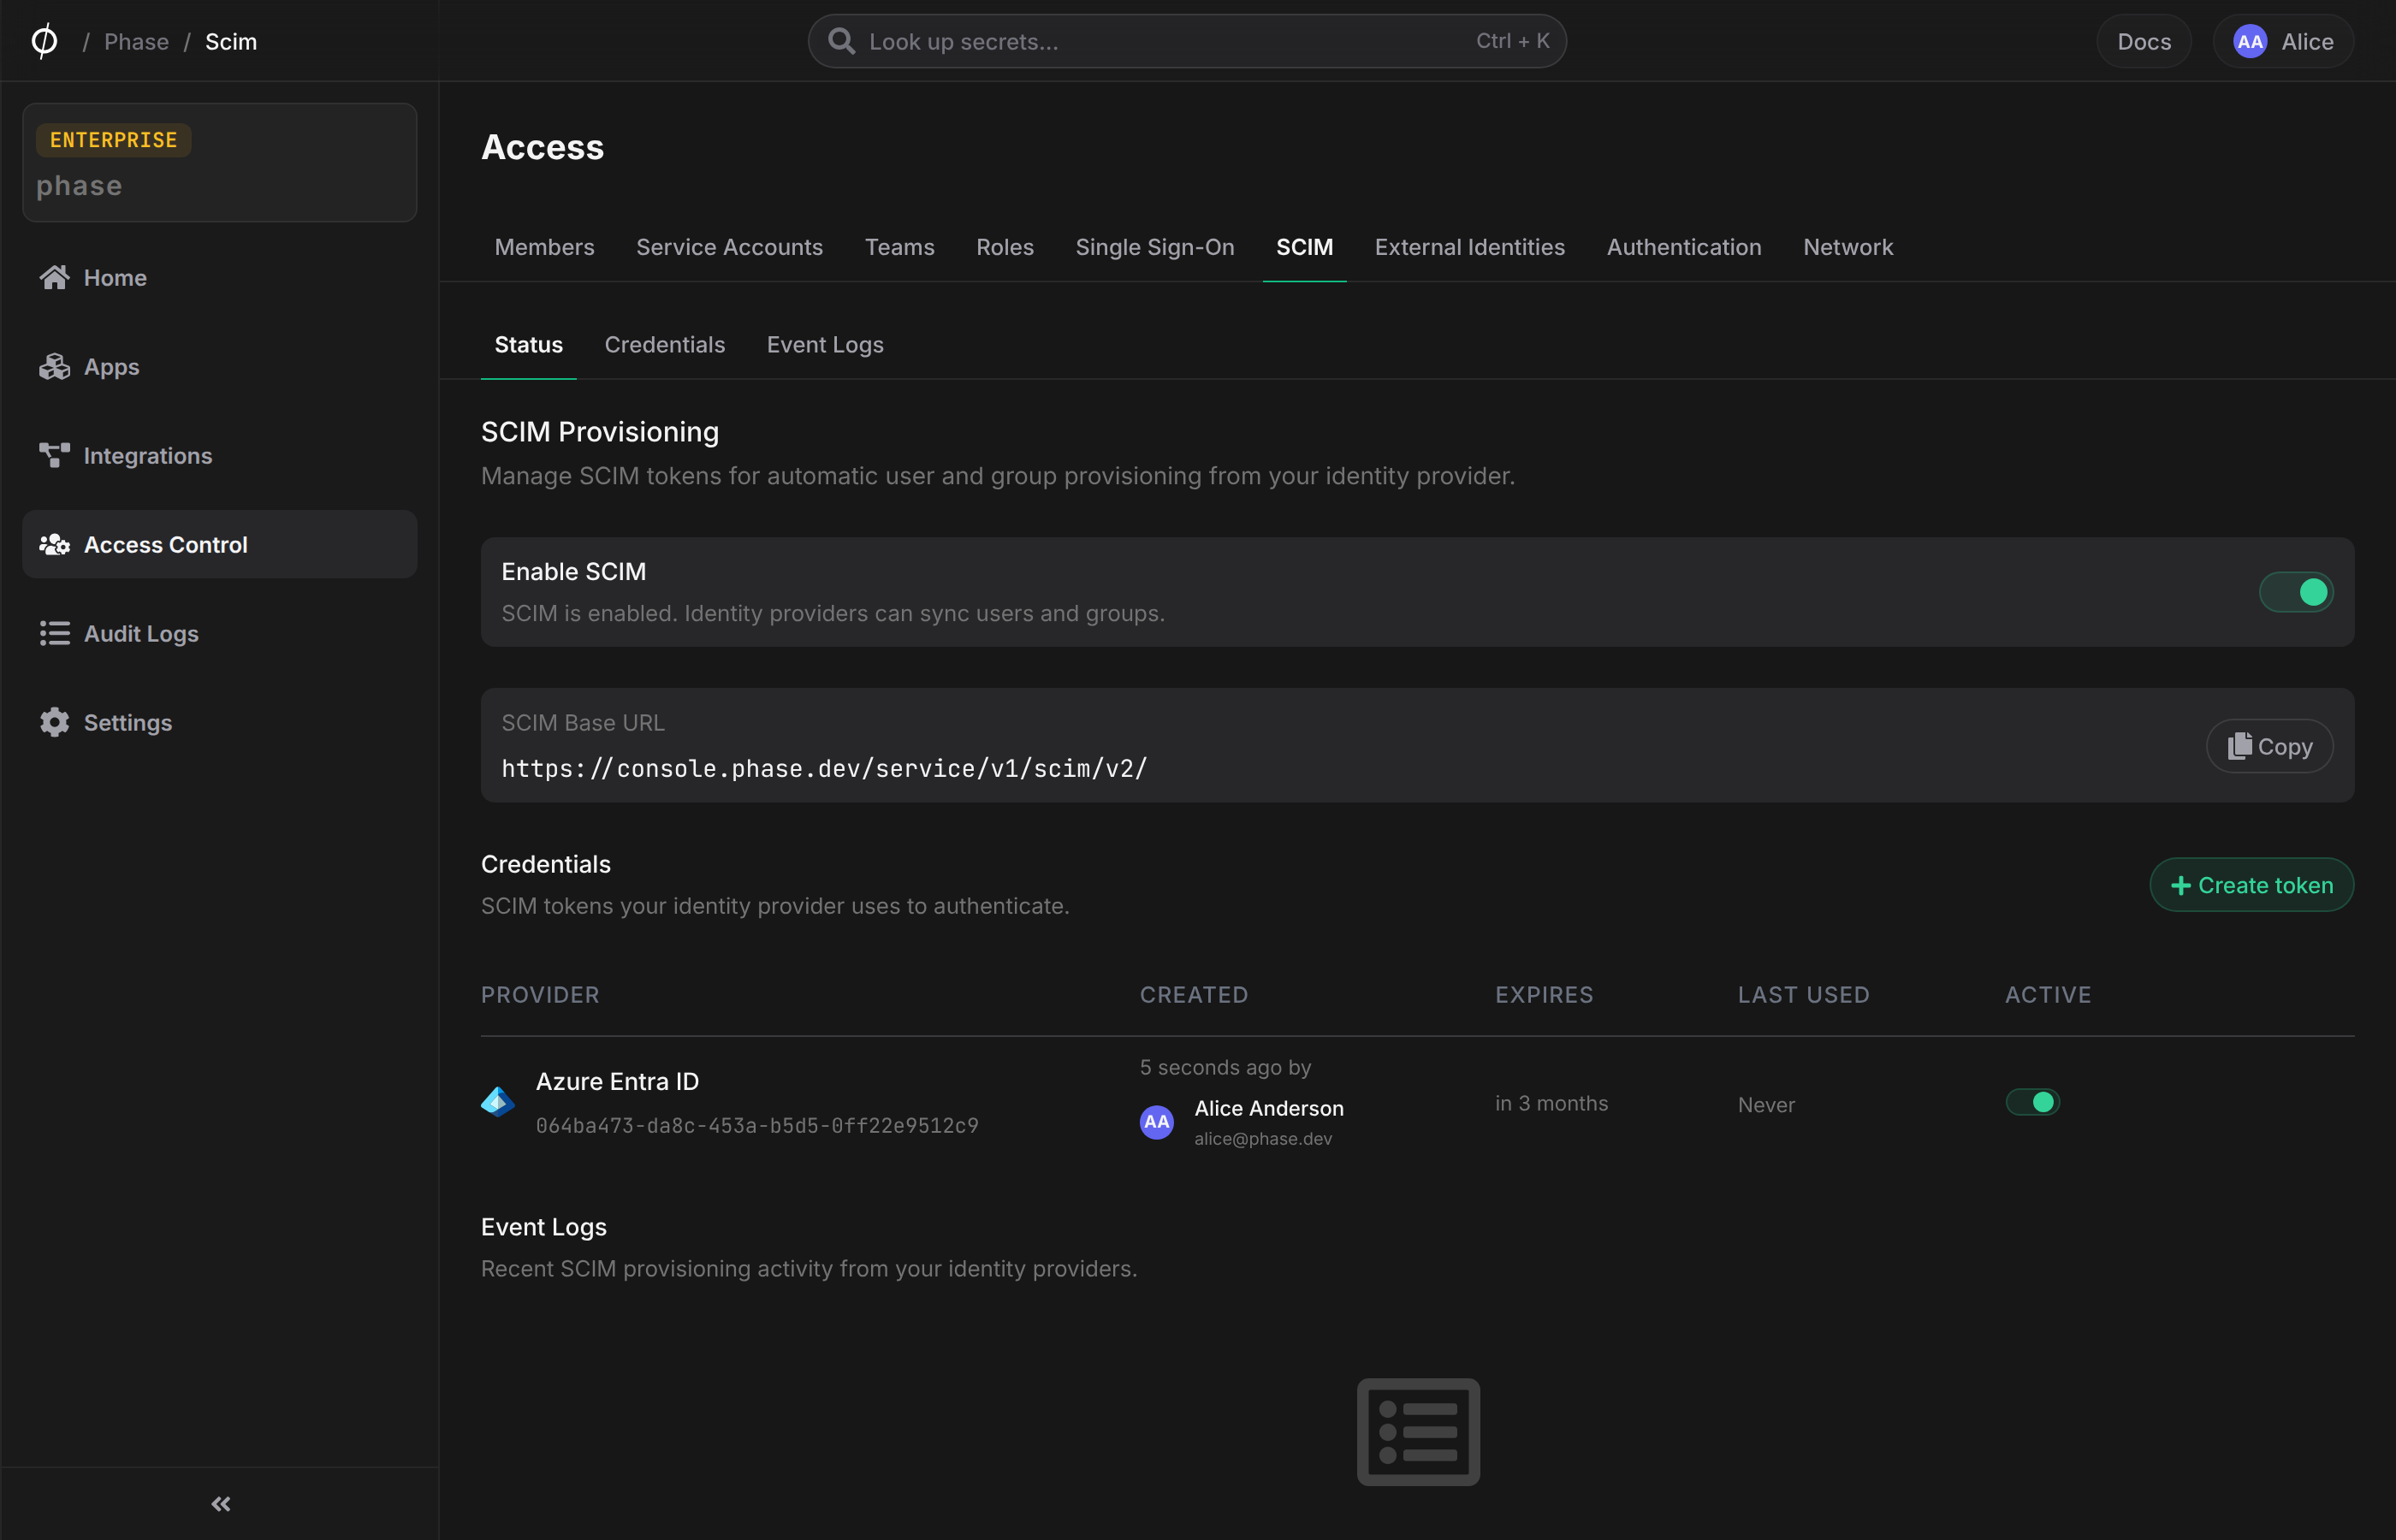Click the Settings gear icon

tap(54, 722)
